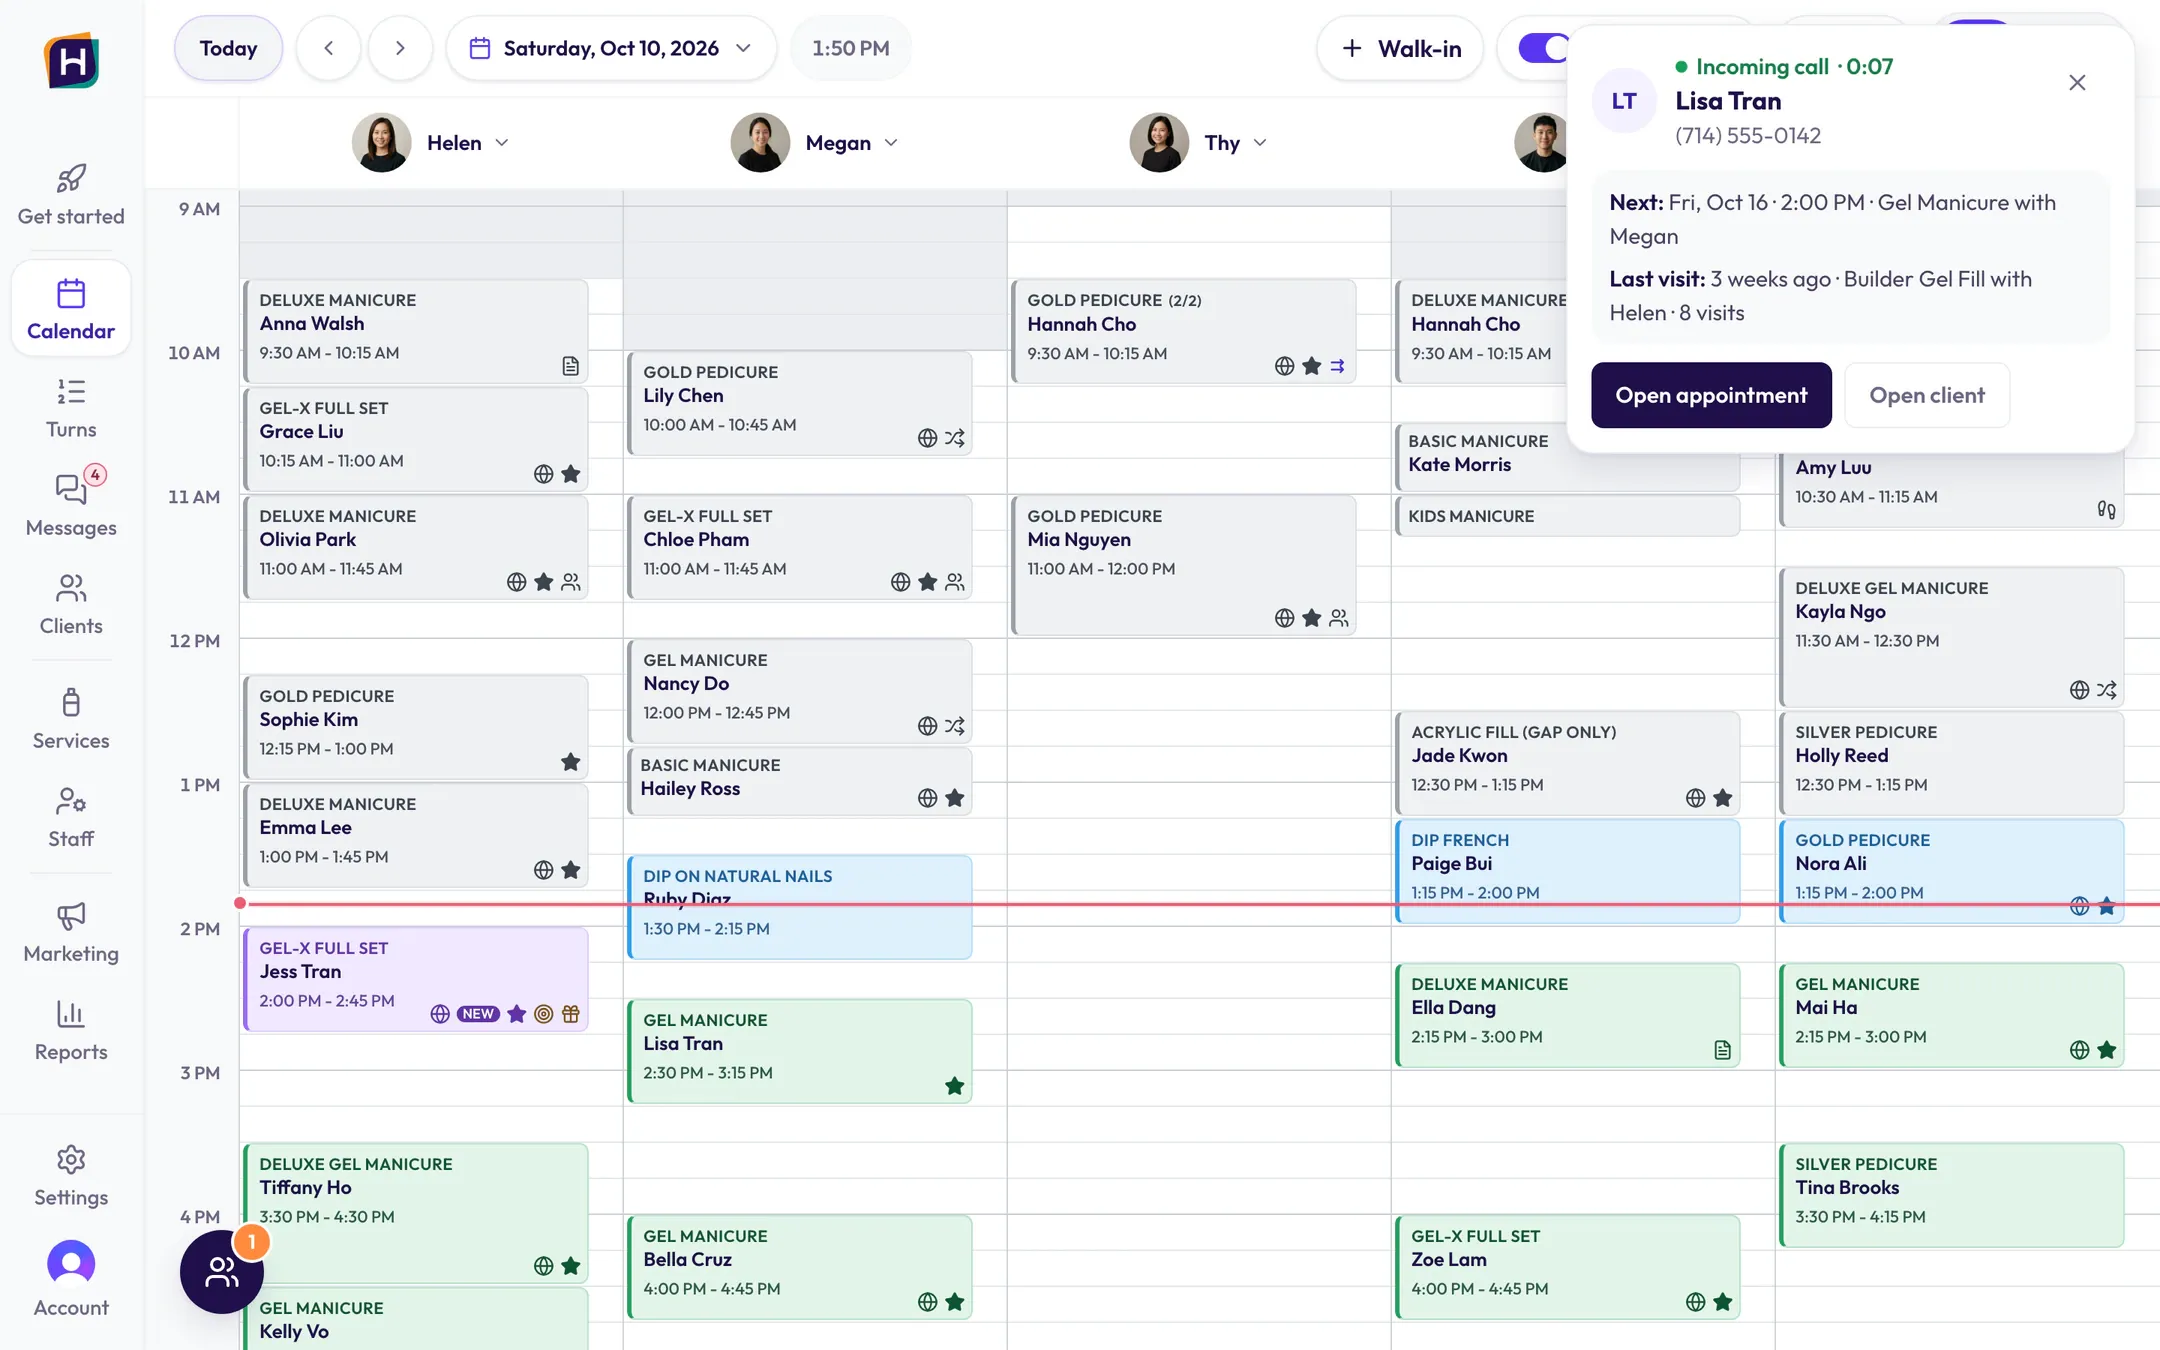The image size is (2160, 1350).
Task: Click Open appointment in call popup
Action: pos(1711,395)
